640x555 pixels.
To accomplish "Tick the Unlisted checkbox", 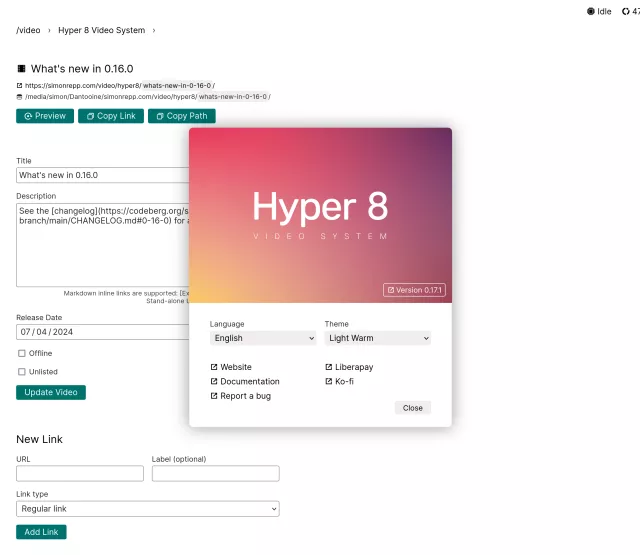I will [22, 372].
